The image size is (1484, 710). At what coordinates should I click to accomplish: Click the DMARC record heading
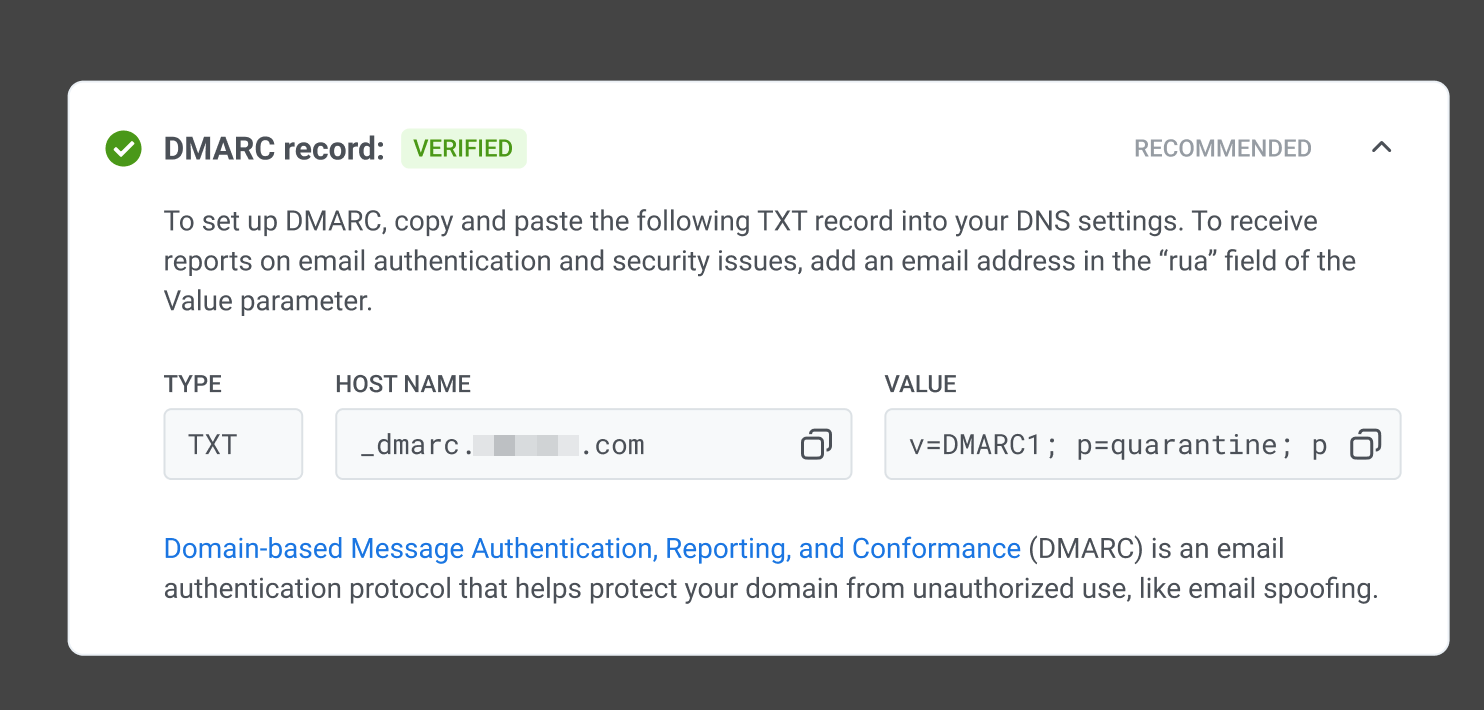274,149
